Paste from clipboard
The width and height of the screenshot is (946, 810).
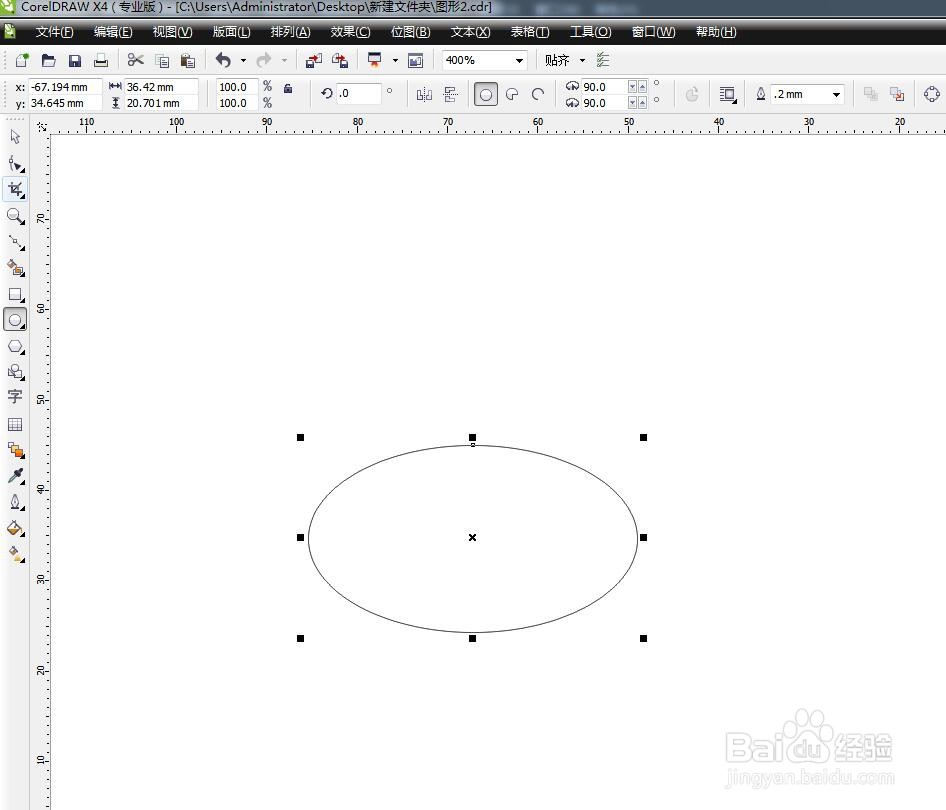coord(188,60)
